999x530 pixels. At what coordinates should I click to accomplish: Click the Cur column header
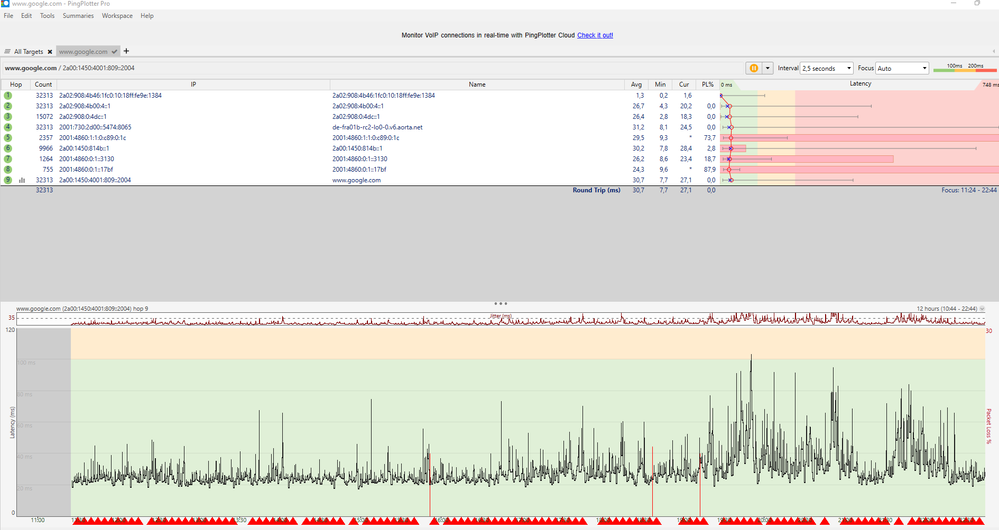click(684, 84)
